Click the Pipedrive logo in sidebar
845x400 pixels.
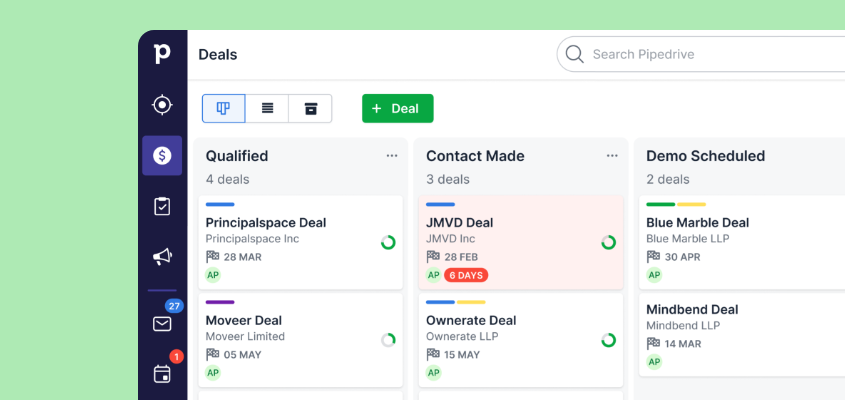pos(162,54)
